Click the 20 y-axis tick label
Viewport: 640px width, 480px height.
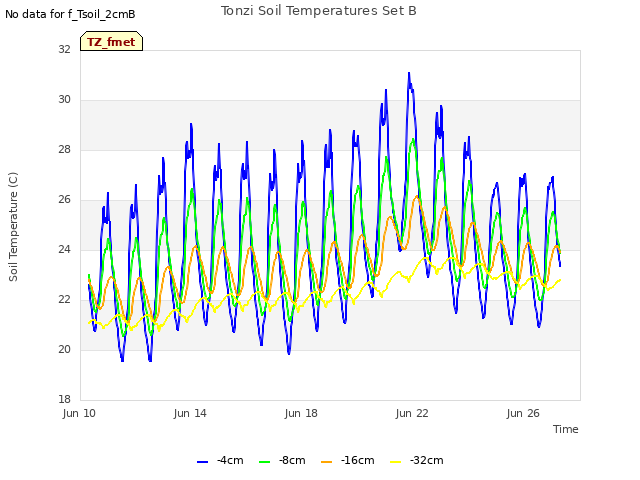64,349
